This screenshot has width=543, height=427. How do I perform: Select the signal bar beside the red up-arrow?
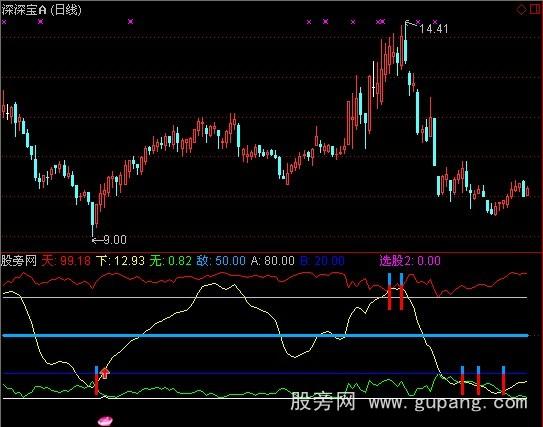click(x=96, y=380)
